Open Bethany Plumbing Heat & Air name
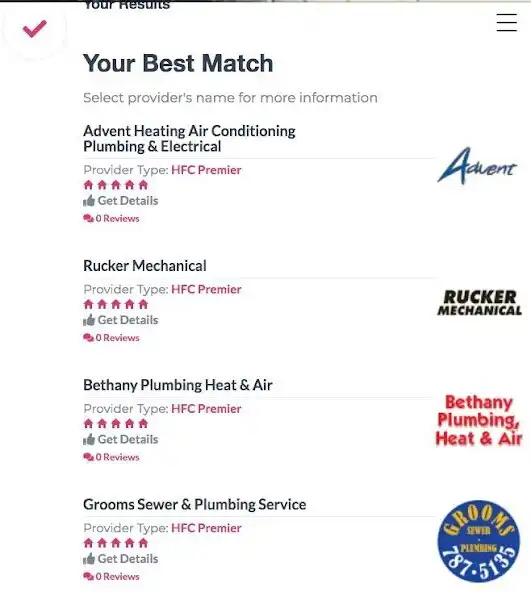Screen dimensions: 531x592 click(178, 385)
